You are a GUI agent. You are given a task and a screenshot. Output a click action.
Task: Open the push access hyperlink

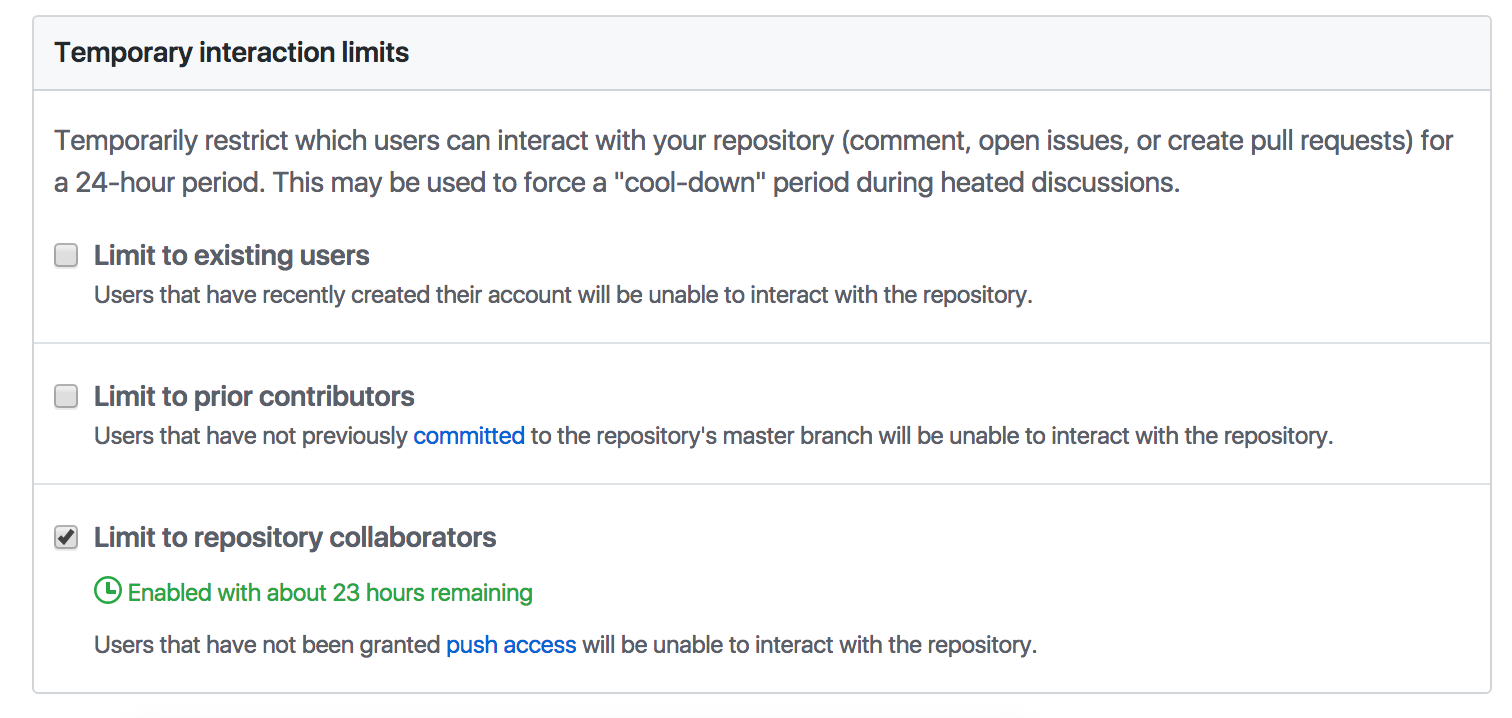coord(511,644)
